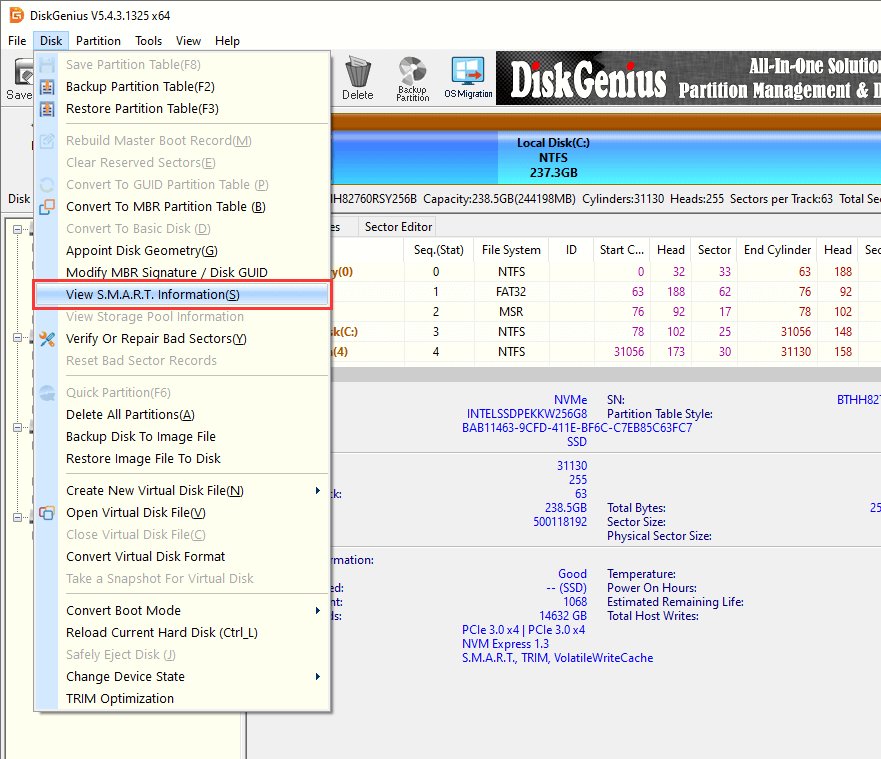Click the File System column header
Screen dimensions: 881x759
(511, 250)
